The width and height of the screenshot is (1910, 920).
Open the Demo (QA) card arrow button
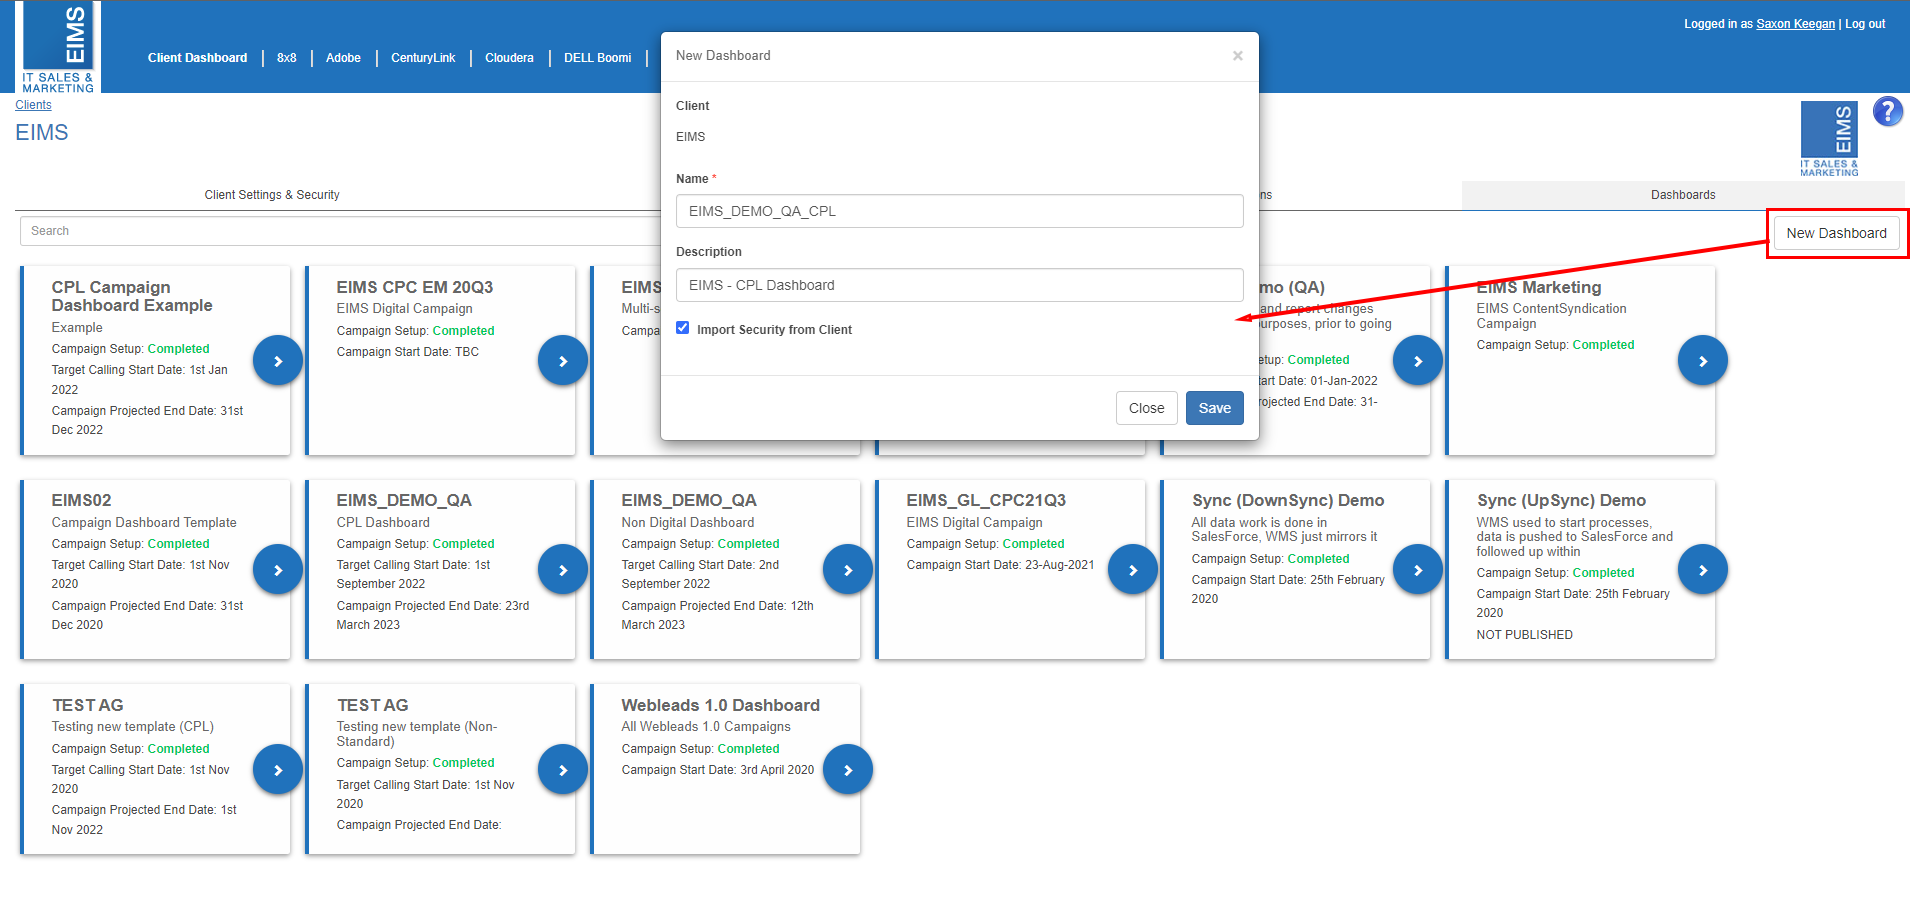tap(1418, 361)
